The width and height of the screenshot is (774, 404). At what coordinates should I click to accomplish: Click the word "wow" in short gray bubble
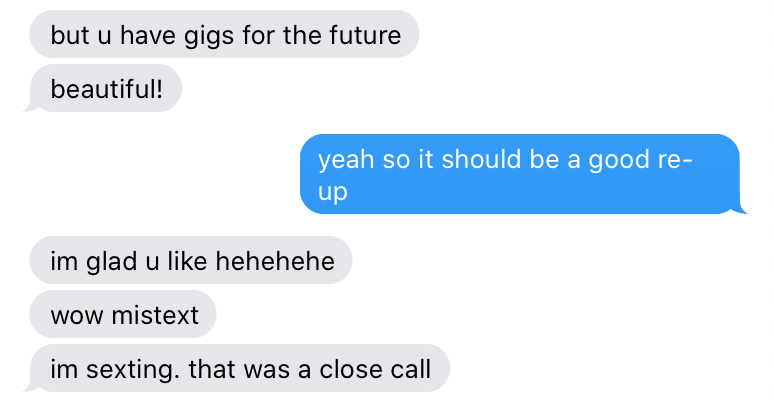(77, 316)
